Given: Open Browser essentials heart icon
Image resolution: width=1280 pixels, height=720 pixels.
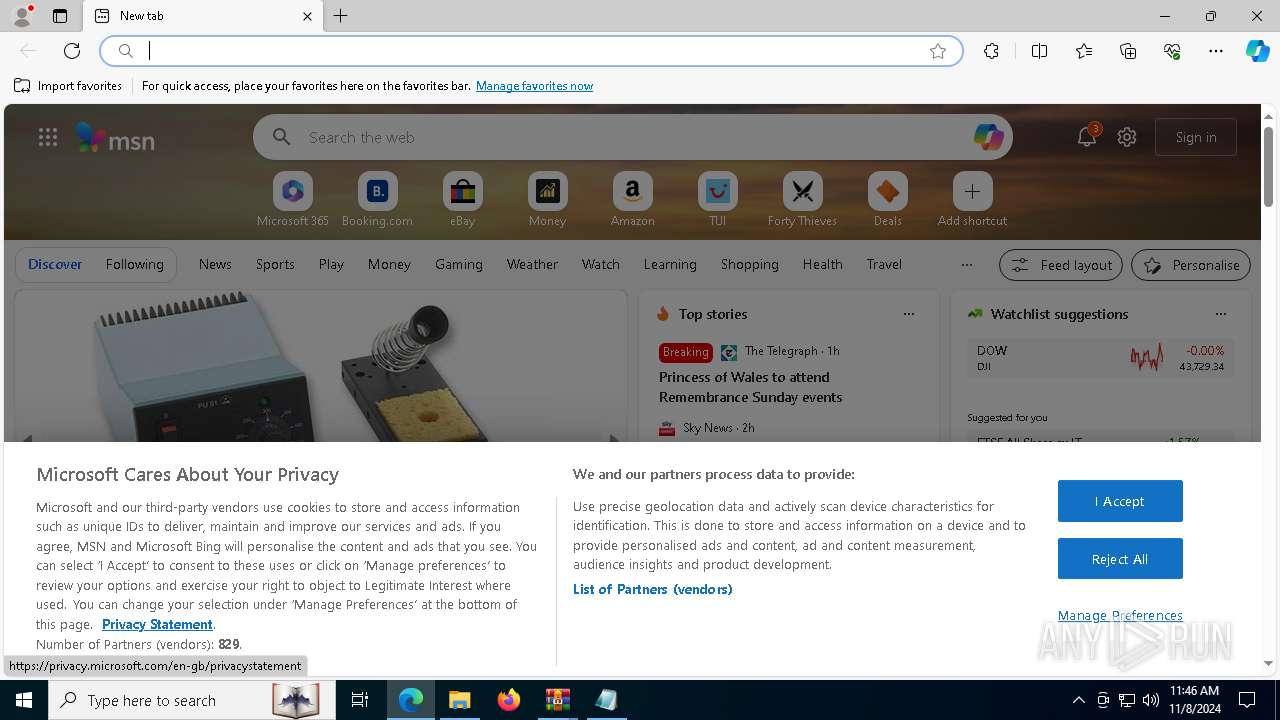Looking at the screenshot, I should pyautogui.click(x=1172, y=51).
